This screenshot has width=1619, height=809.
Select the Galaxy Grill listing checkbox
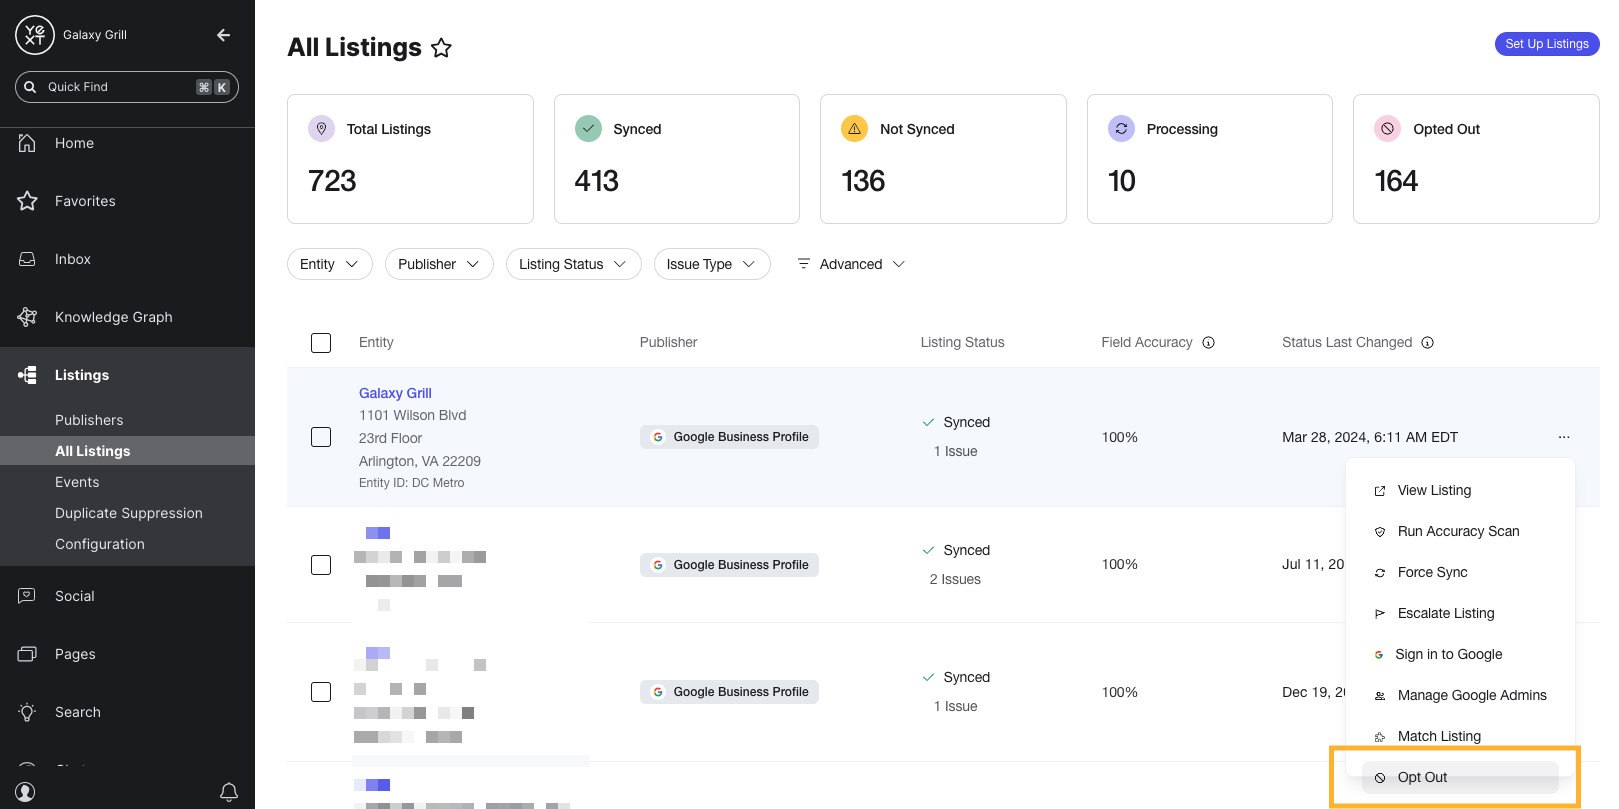click(x=321, y=437)
